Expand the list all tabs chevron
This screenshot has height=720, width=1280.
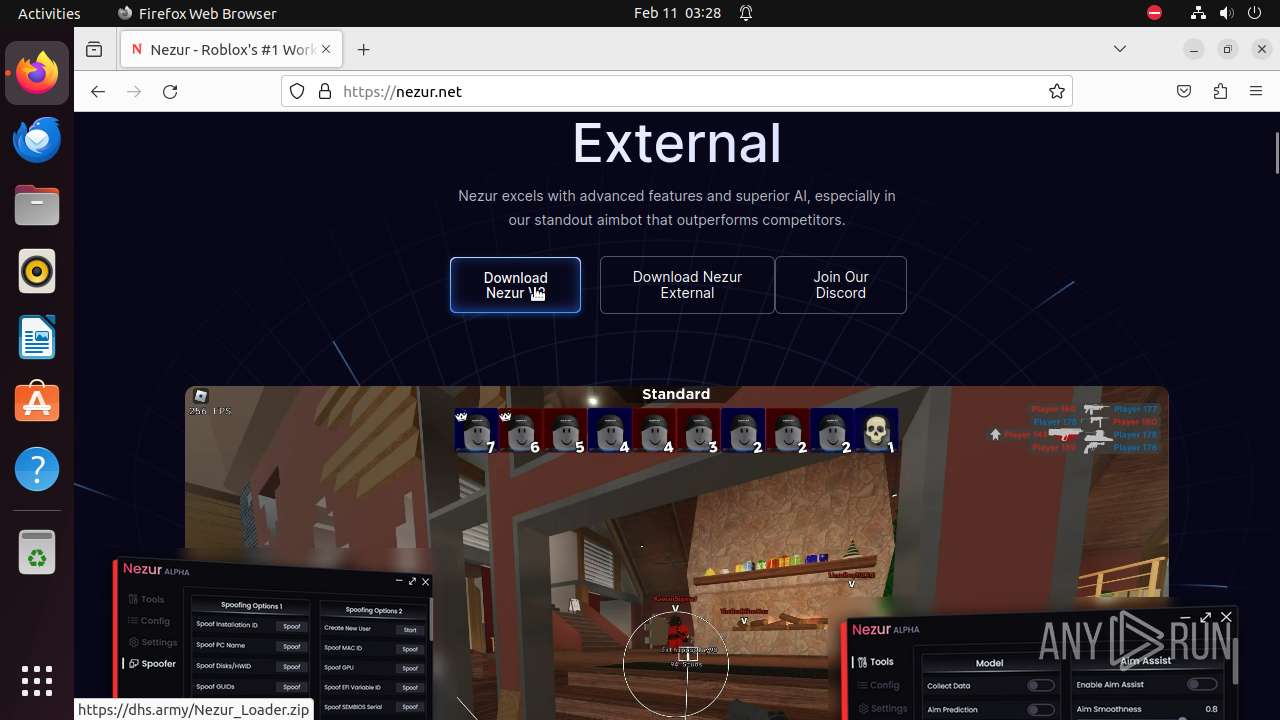click(1120, 49)
